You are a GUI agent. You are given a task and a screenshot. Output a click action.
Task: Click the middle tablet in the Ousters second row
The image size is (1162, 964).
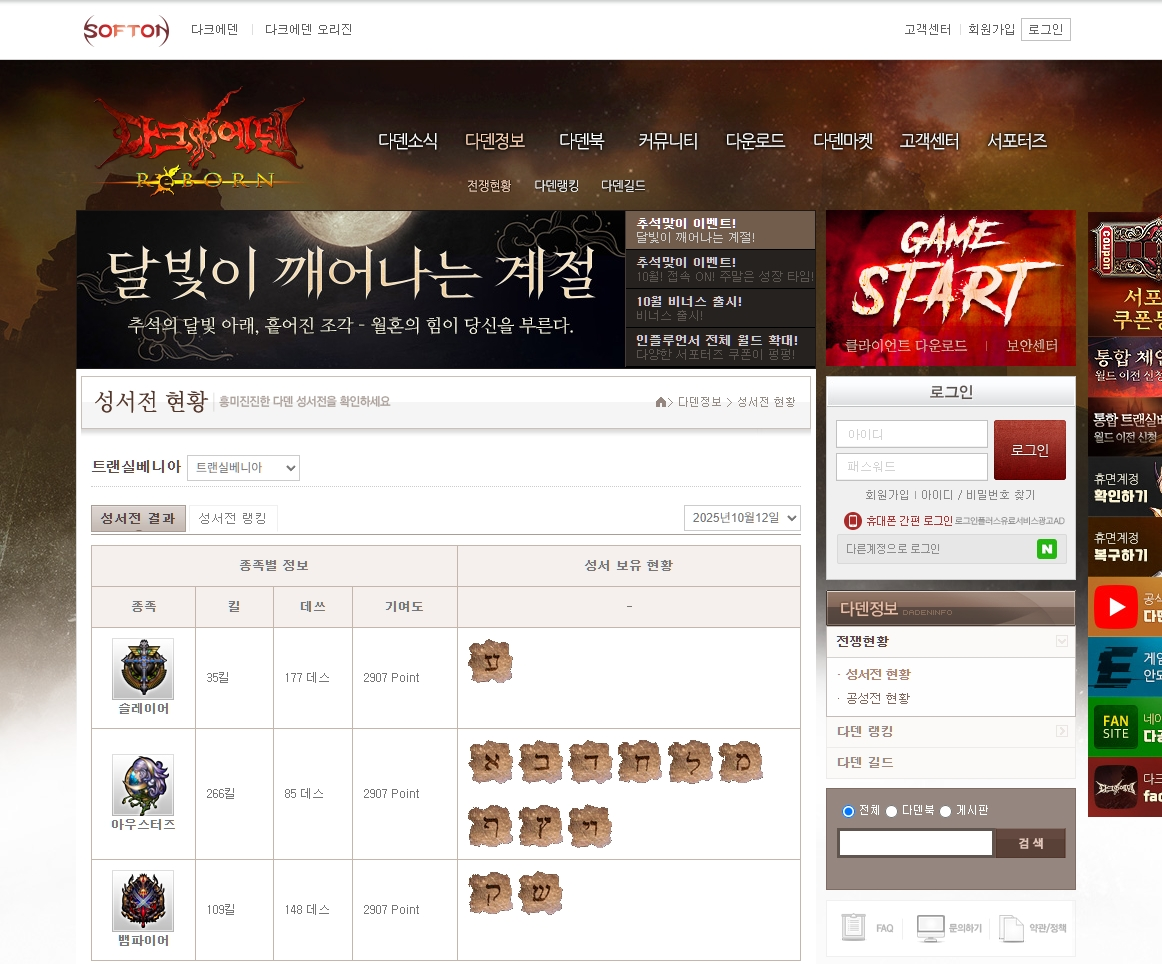(540, 826)
